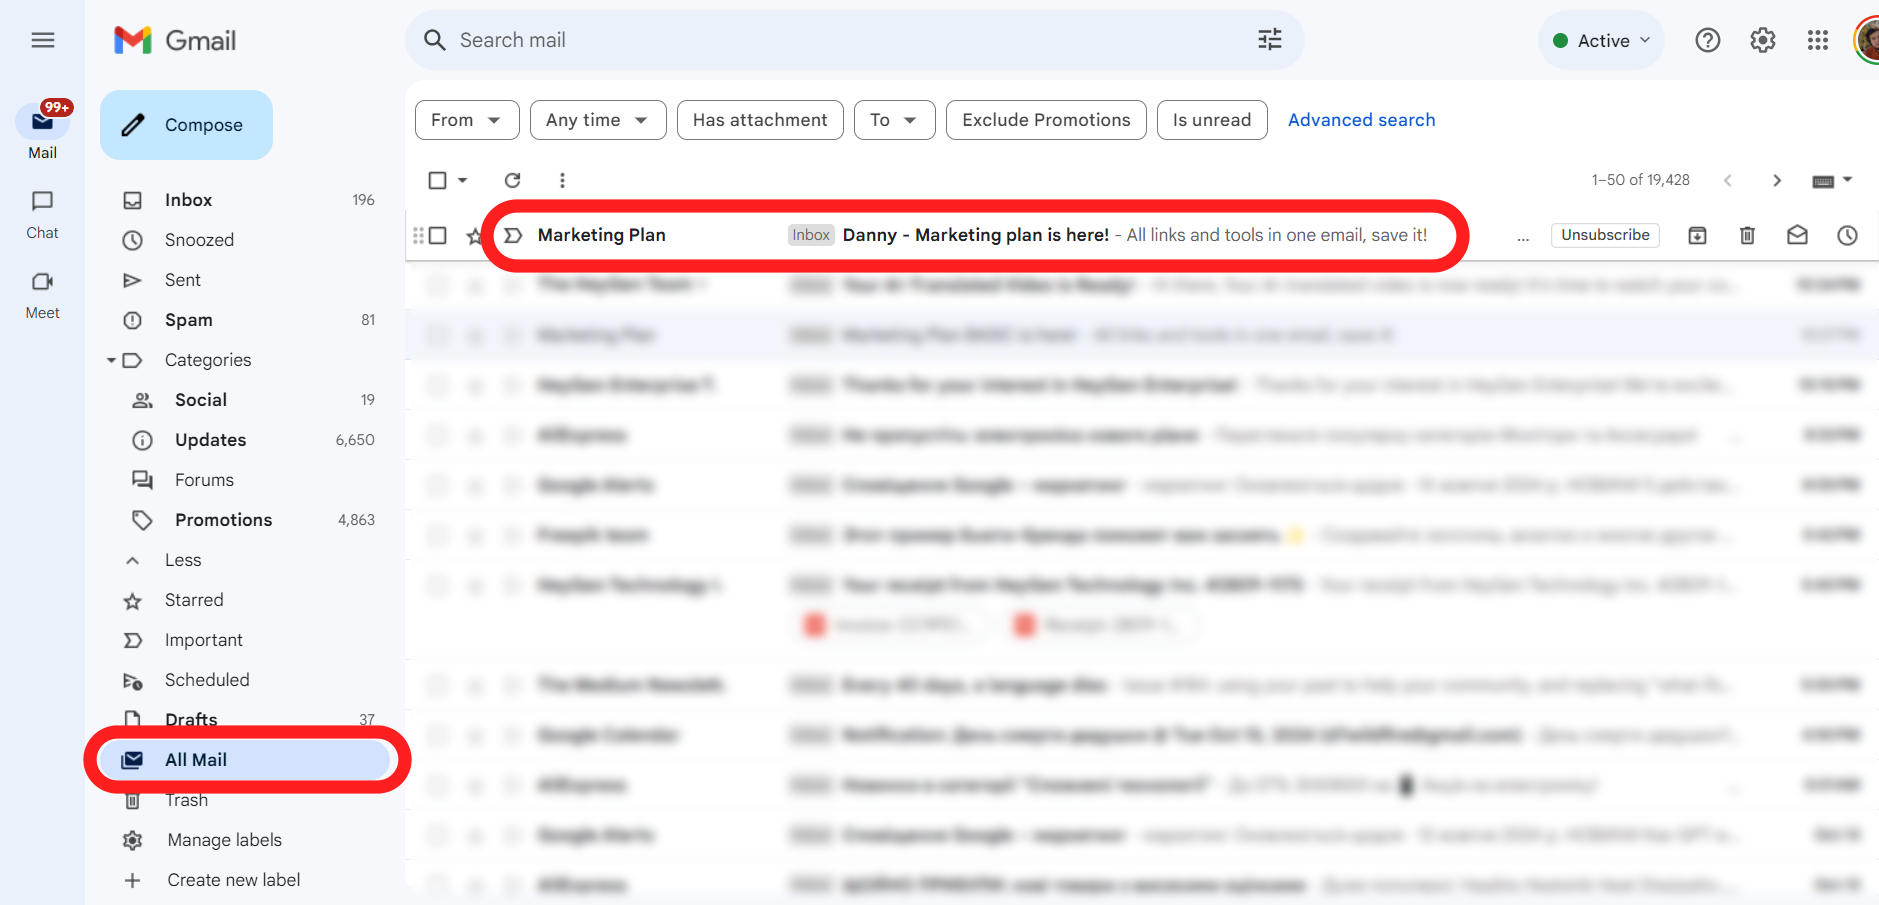Click the search options filter icon

[1269, 40]
